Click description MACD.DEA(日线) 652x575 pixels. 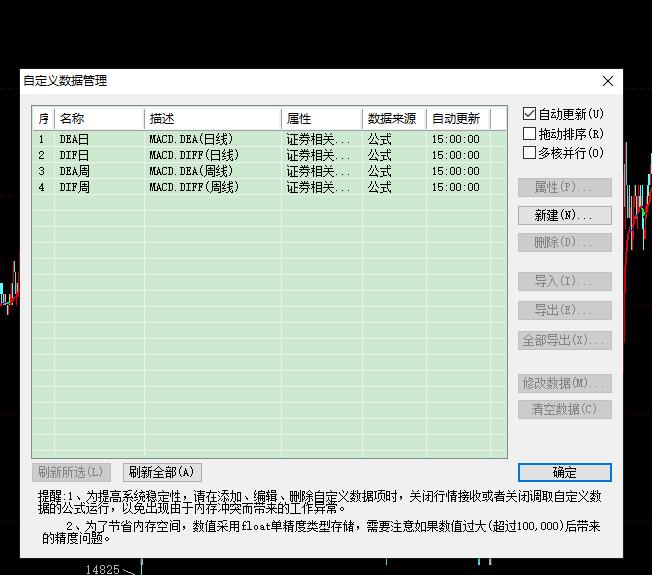click(191, 139)
